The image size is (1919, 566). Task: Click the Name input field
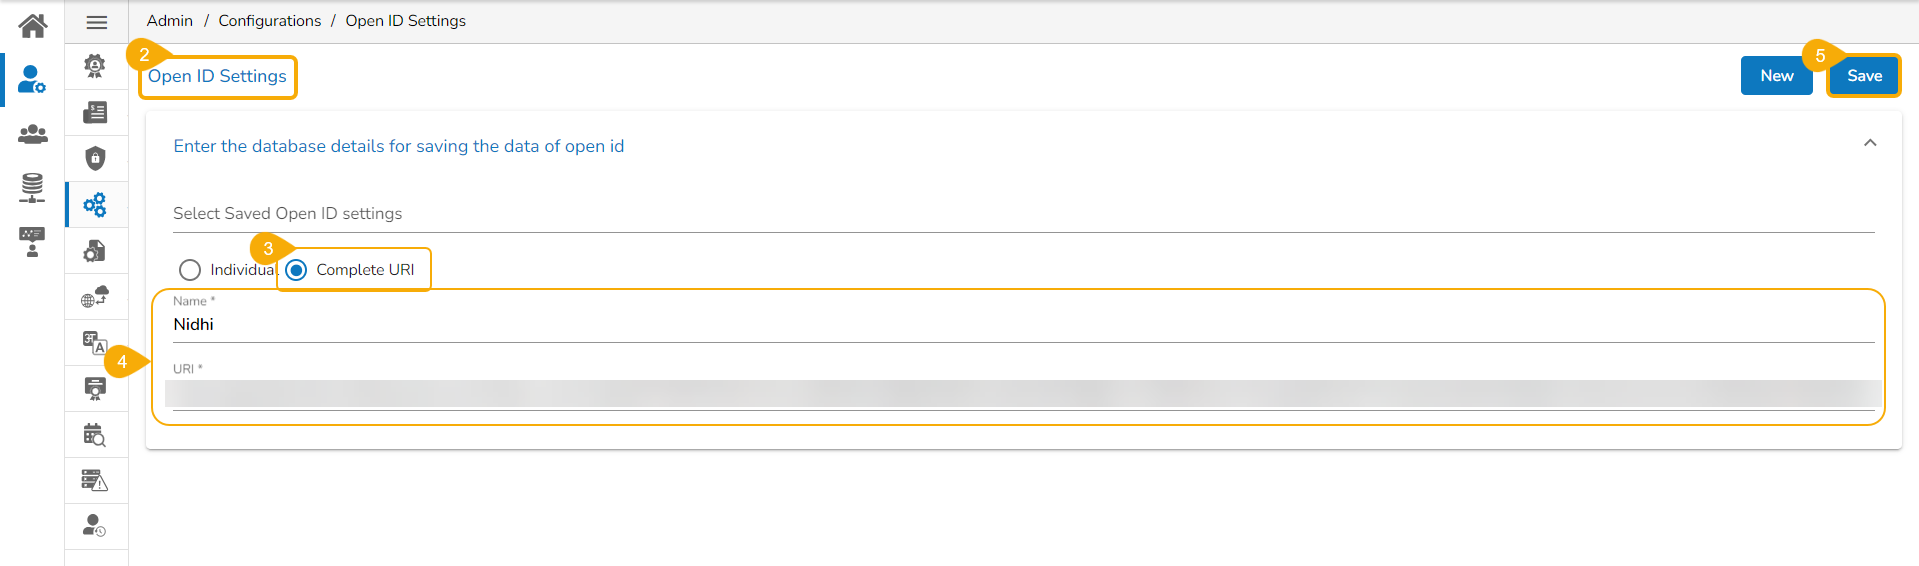(x=1022, y=324)
